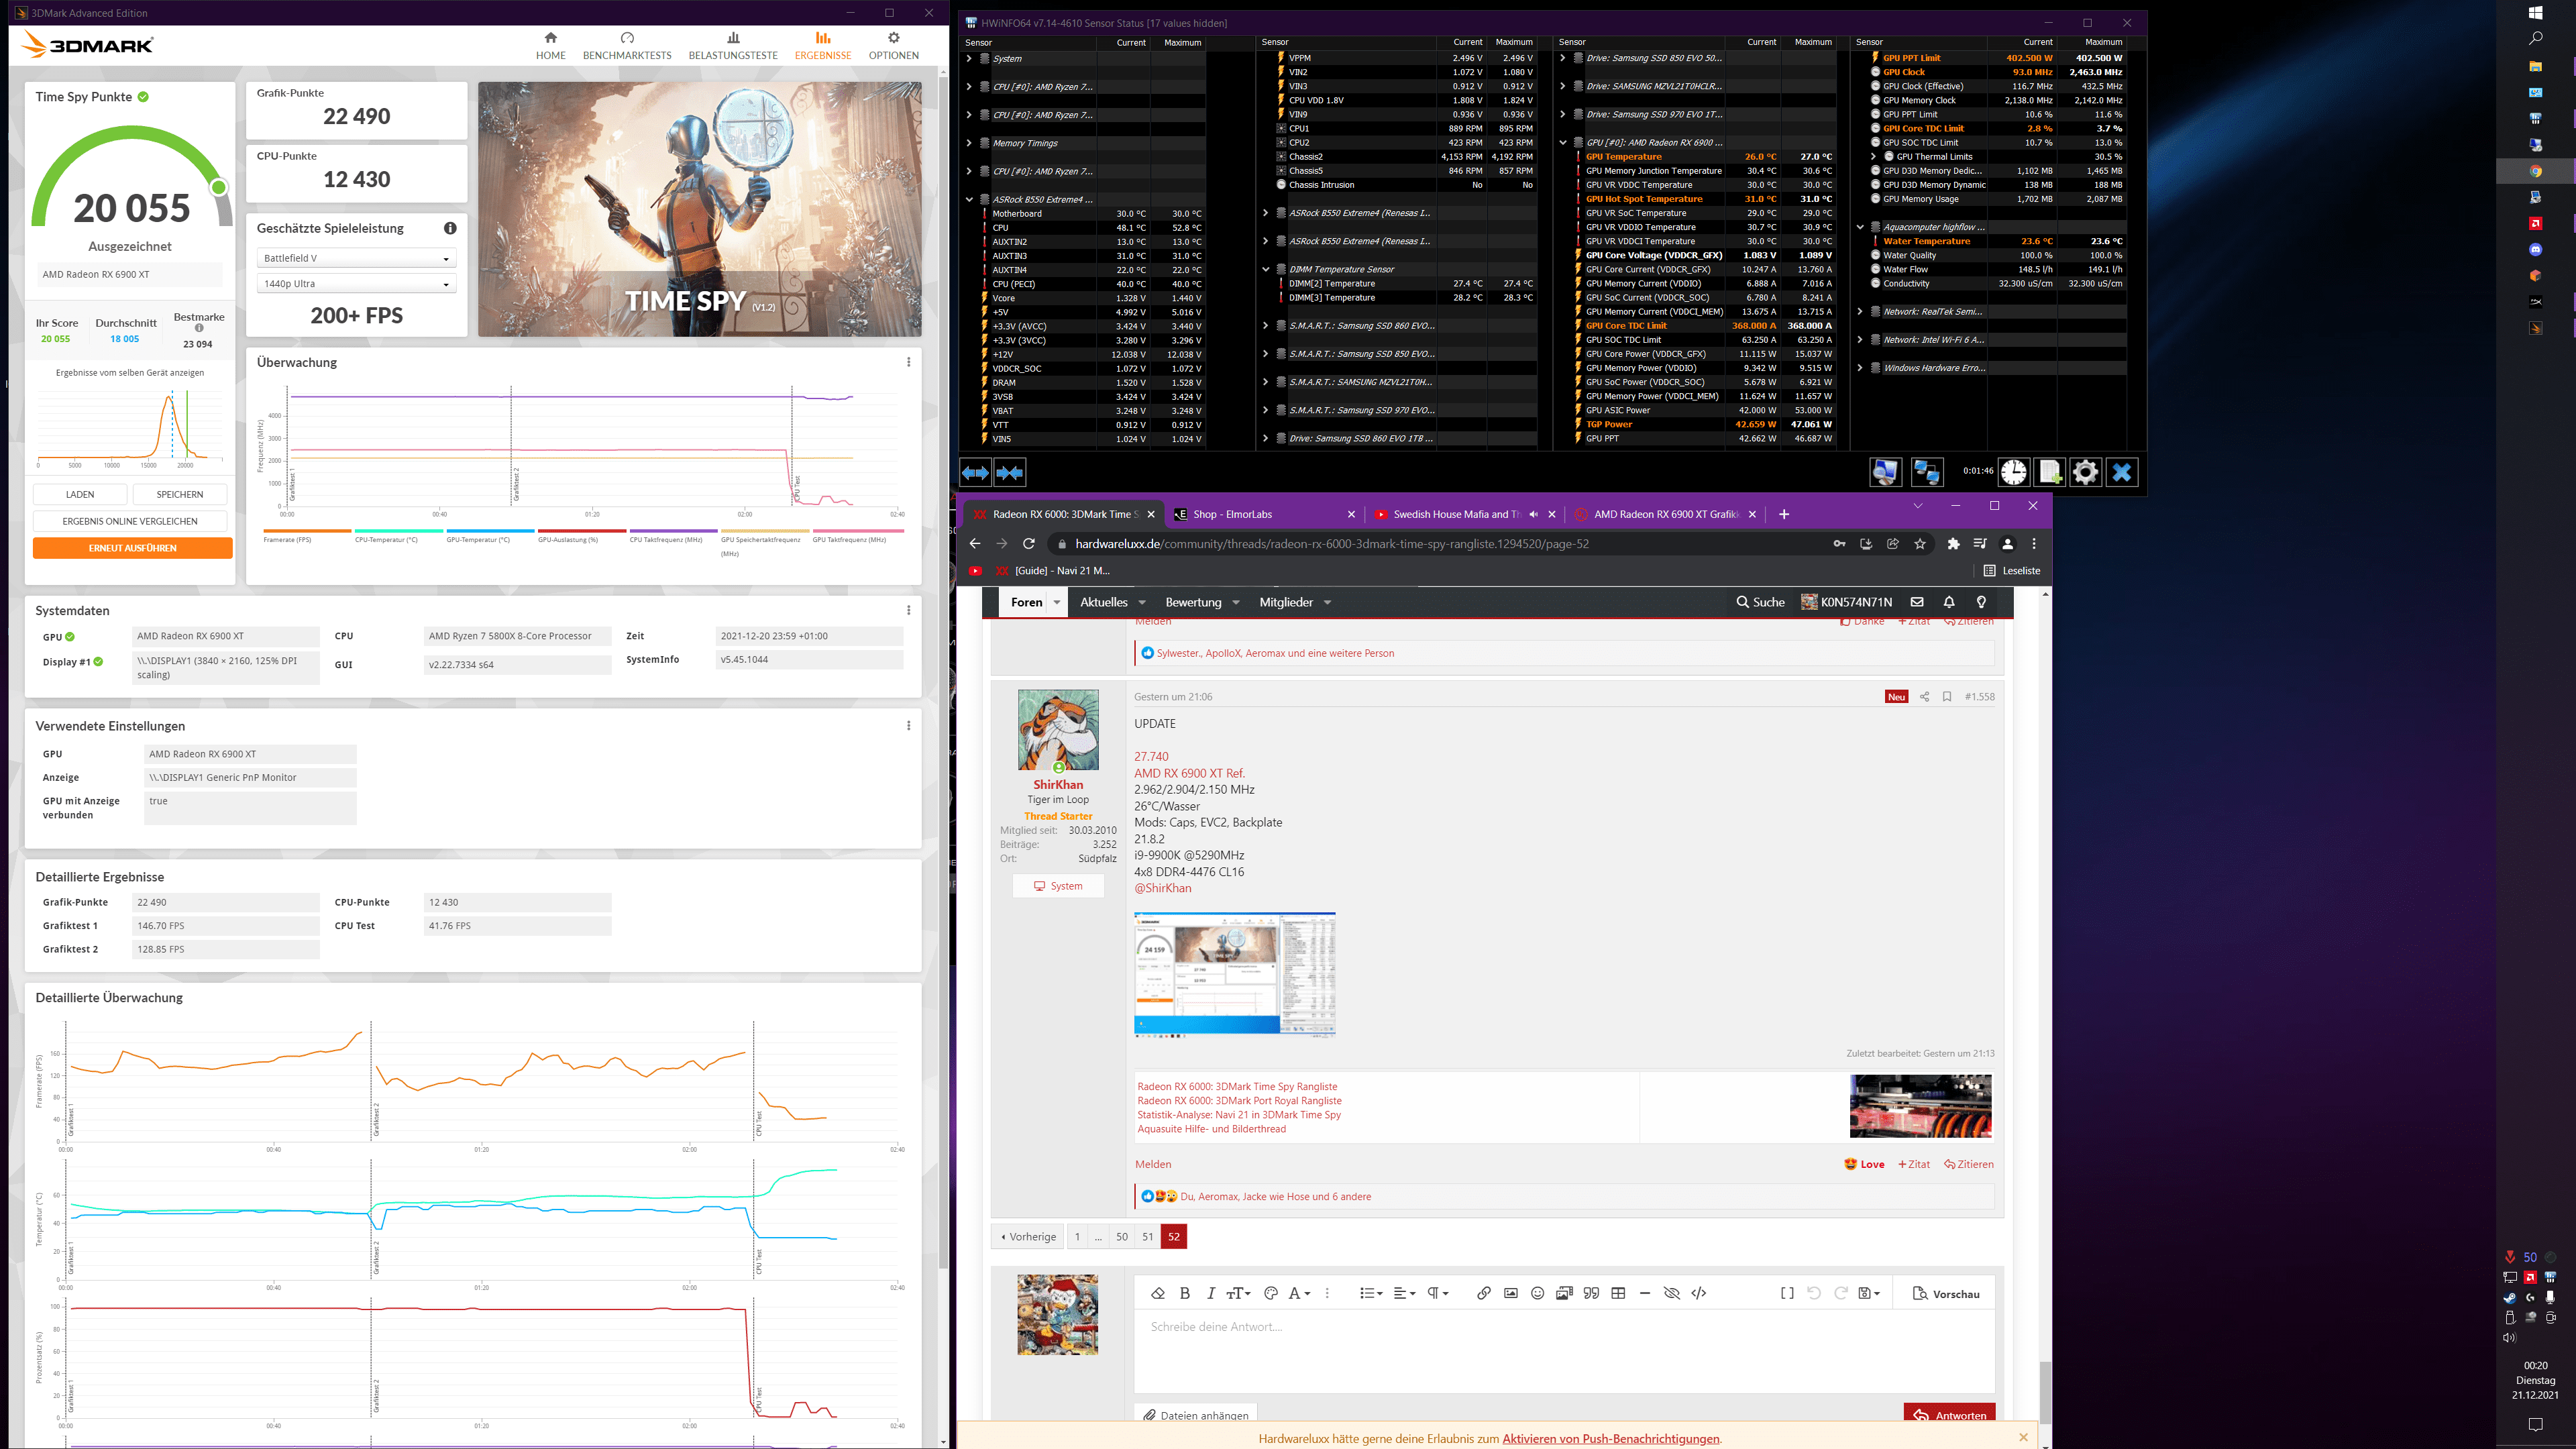2576x1449 pixels.
Task: Start sensor logging with sheet-plus icon
Action: [x=2049, y=472]
